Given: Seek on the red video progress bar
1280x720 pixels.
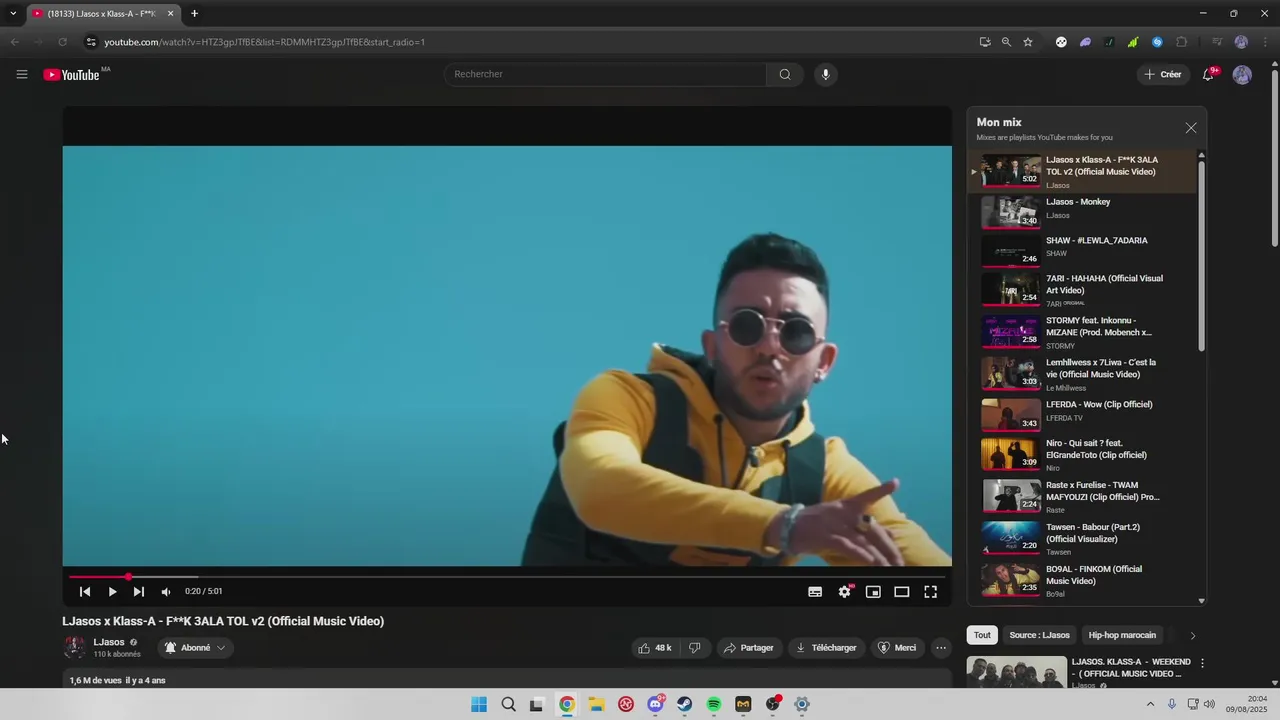Looking at the screenshot, I should [x=507, y=577].
